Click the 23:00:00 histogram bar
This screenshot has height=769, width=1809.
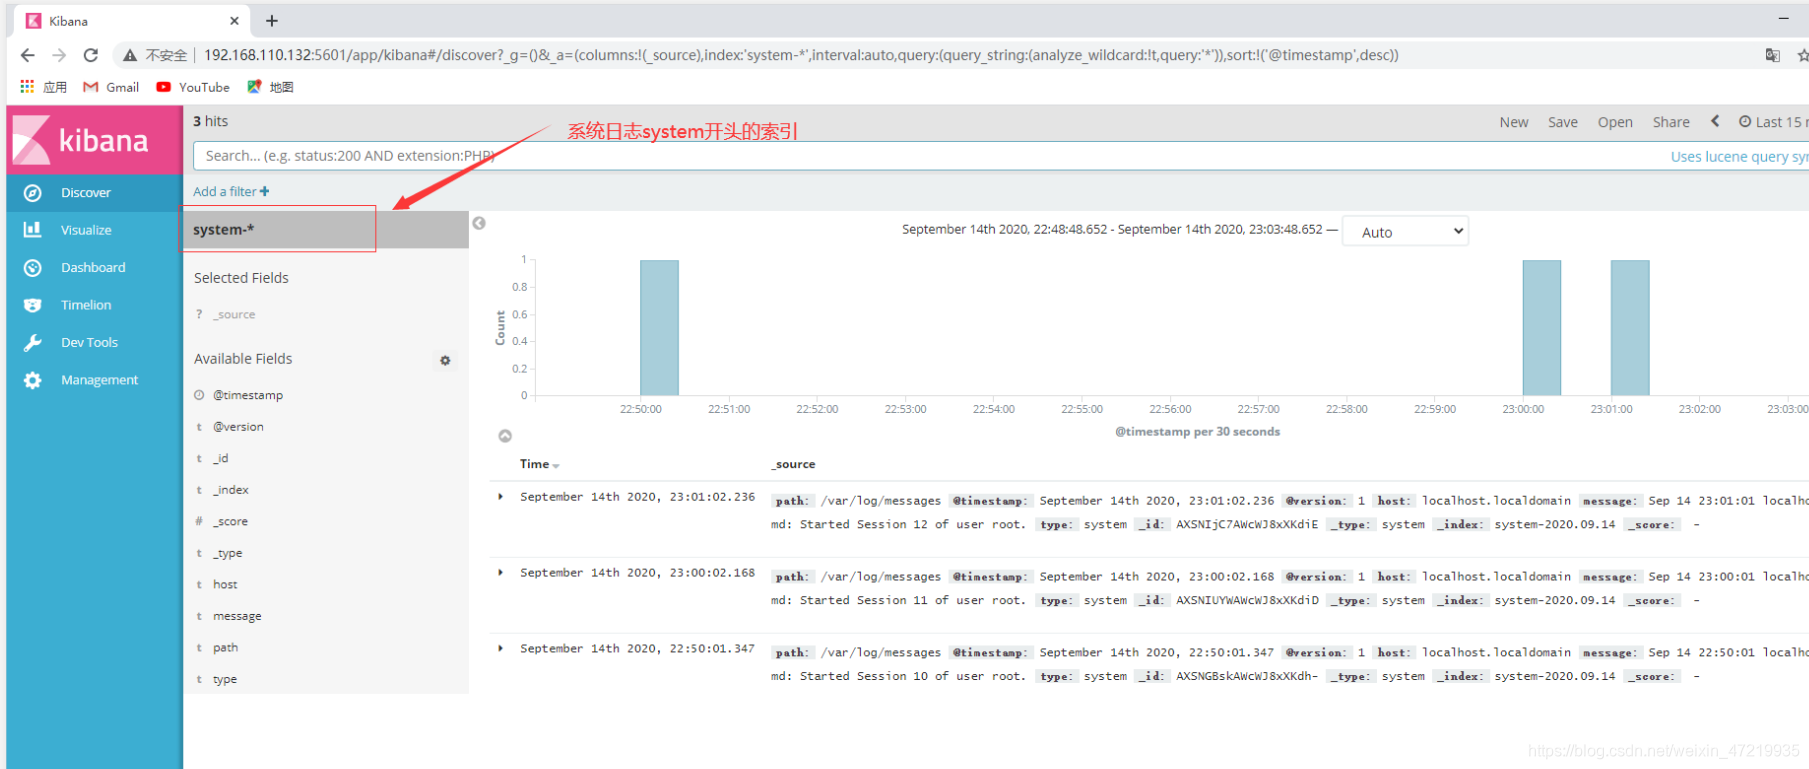[x=1542, y=328]
